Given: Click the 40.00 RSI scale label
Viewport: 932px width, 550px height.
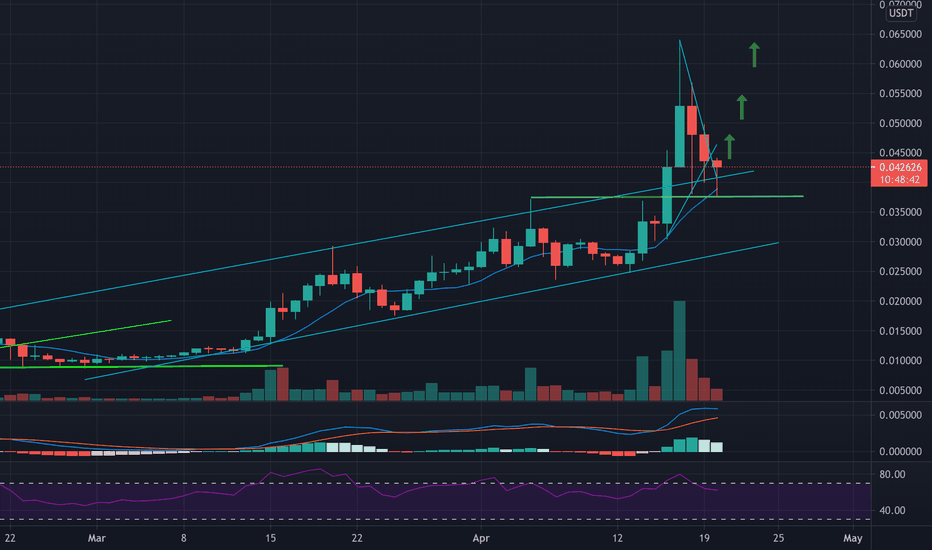Looking at the screenshot, I should [892, 510].
